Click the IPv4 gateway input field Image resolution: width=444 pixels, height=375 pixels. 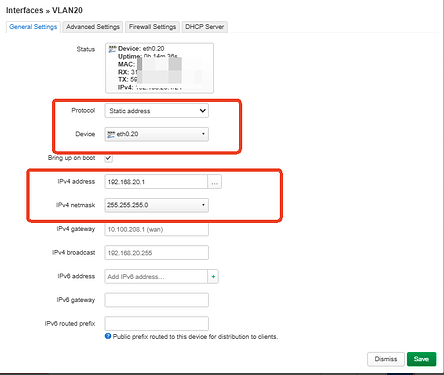click(x=157, y=229)
